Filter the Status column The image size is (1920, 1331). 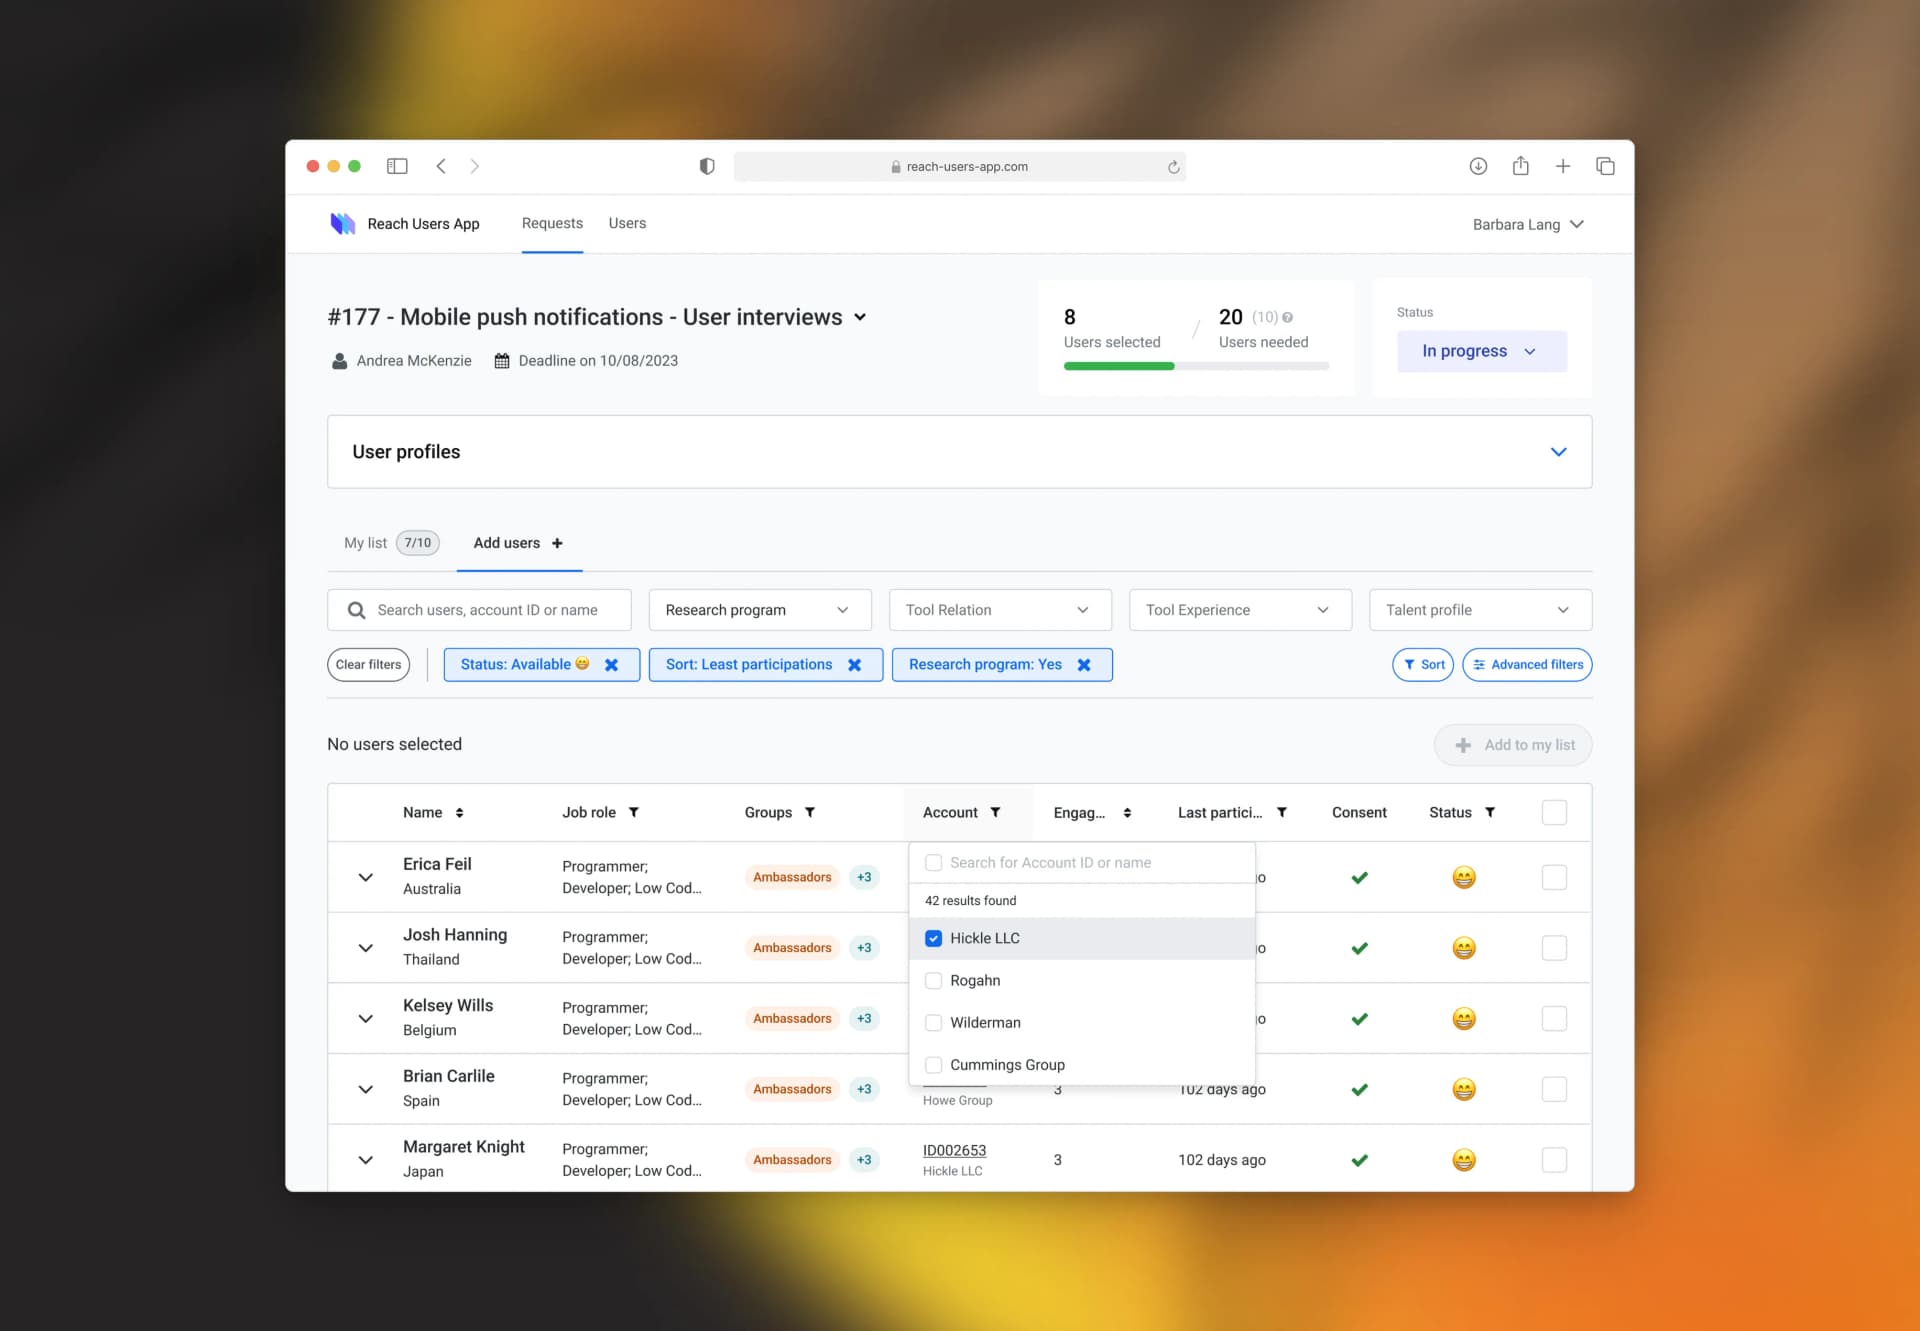click(1490, 813)
